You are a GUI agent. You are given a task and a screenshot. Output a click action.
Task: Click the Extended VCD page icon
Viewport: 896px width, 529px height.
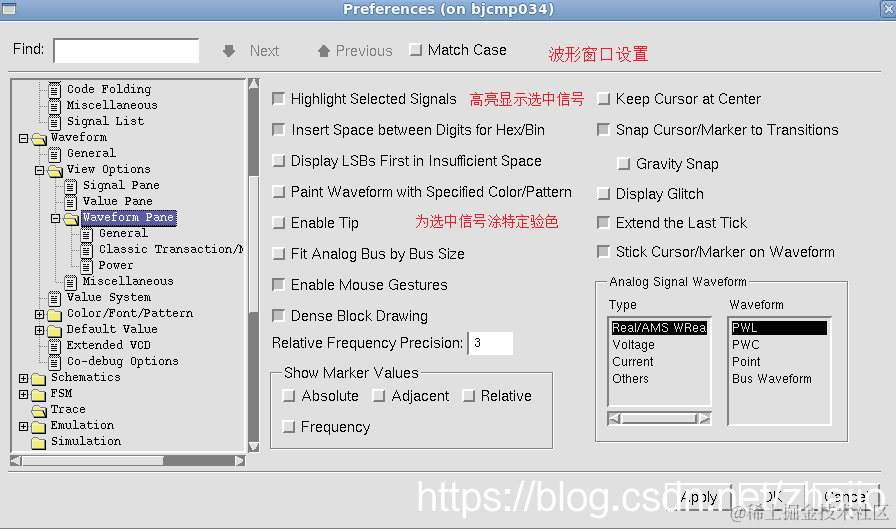click(x=55, y=346)
